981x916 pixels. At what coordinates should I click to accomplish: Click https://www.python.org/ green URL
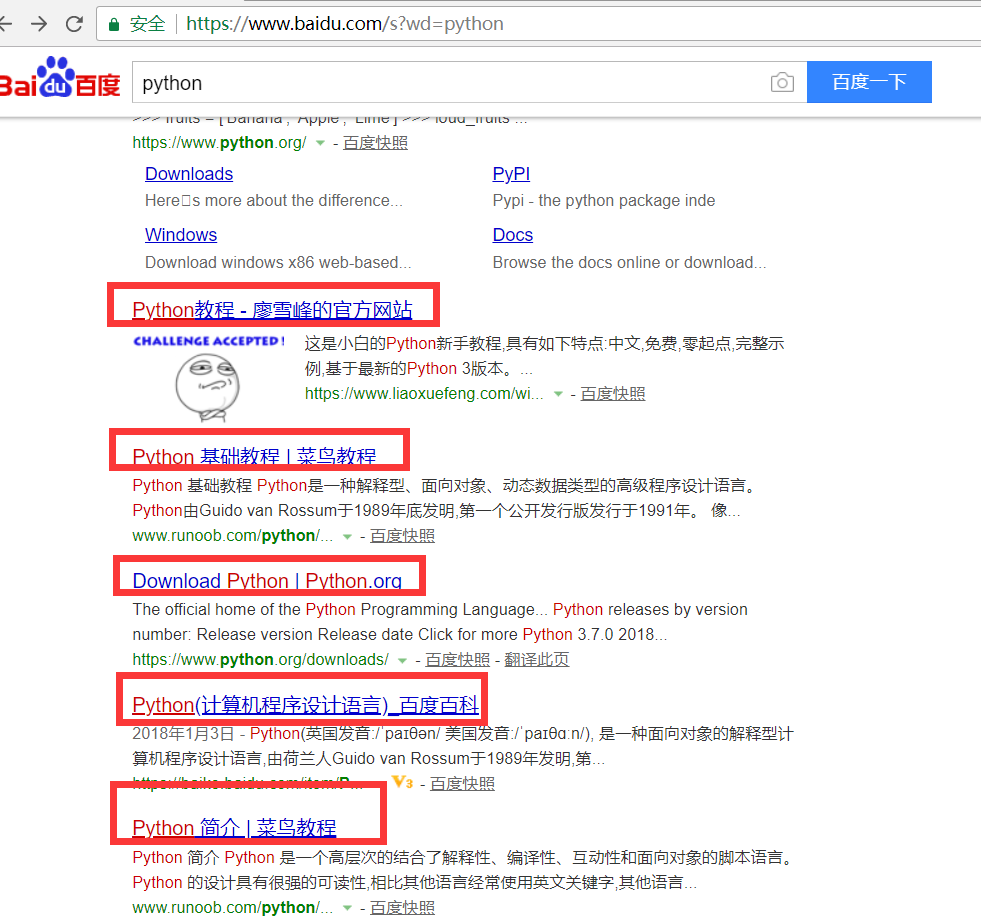tap(220, 143)
